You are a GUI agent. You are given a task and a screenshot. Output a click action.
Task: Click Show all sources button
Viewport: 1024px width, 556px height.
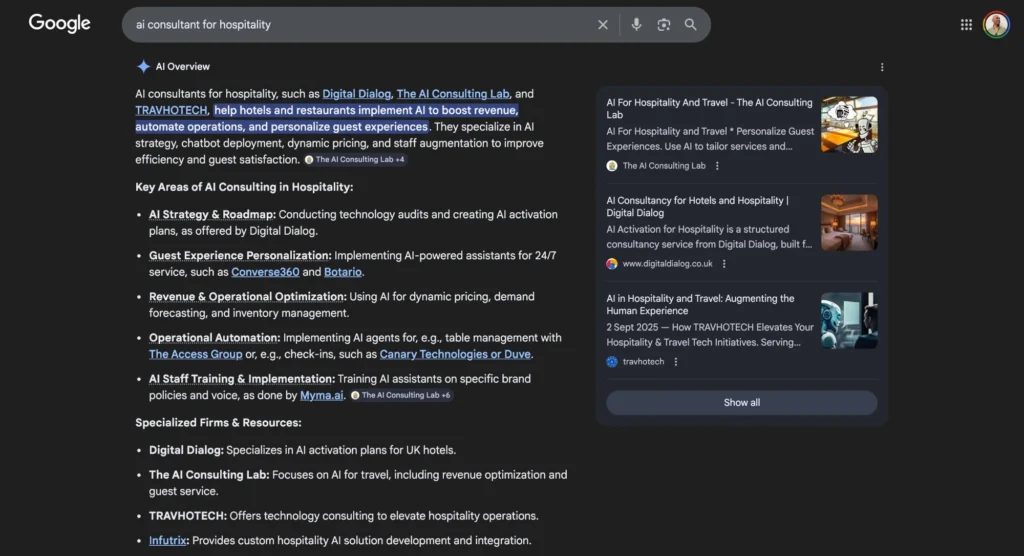click(x=741, y=402)
